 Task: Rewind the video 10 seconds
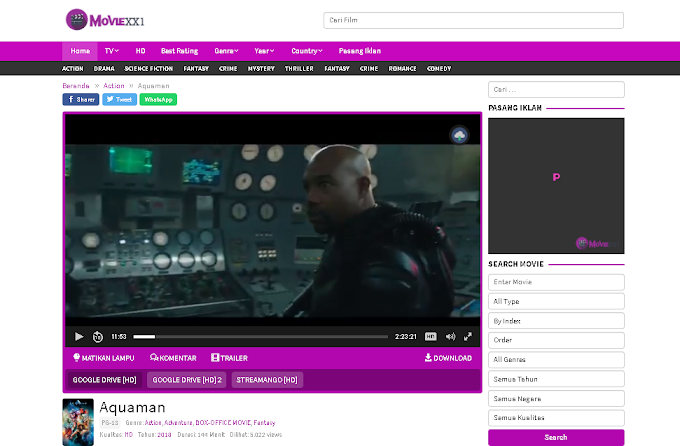tap(98, 337)
